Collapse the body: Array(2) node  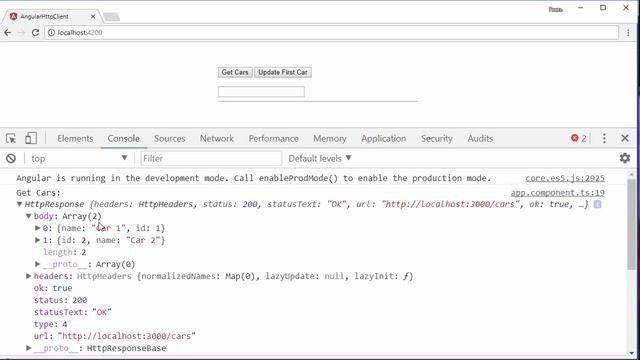29,216
